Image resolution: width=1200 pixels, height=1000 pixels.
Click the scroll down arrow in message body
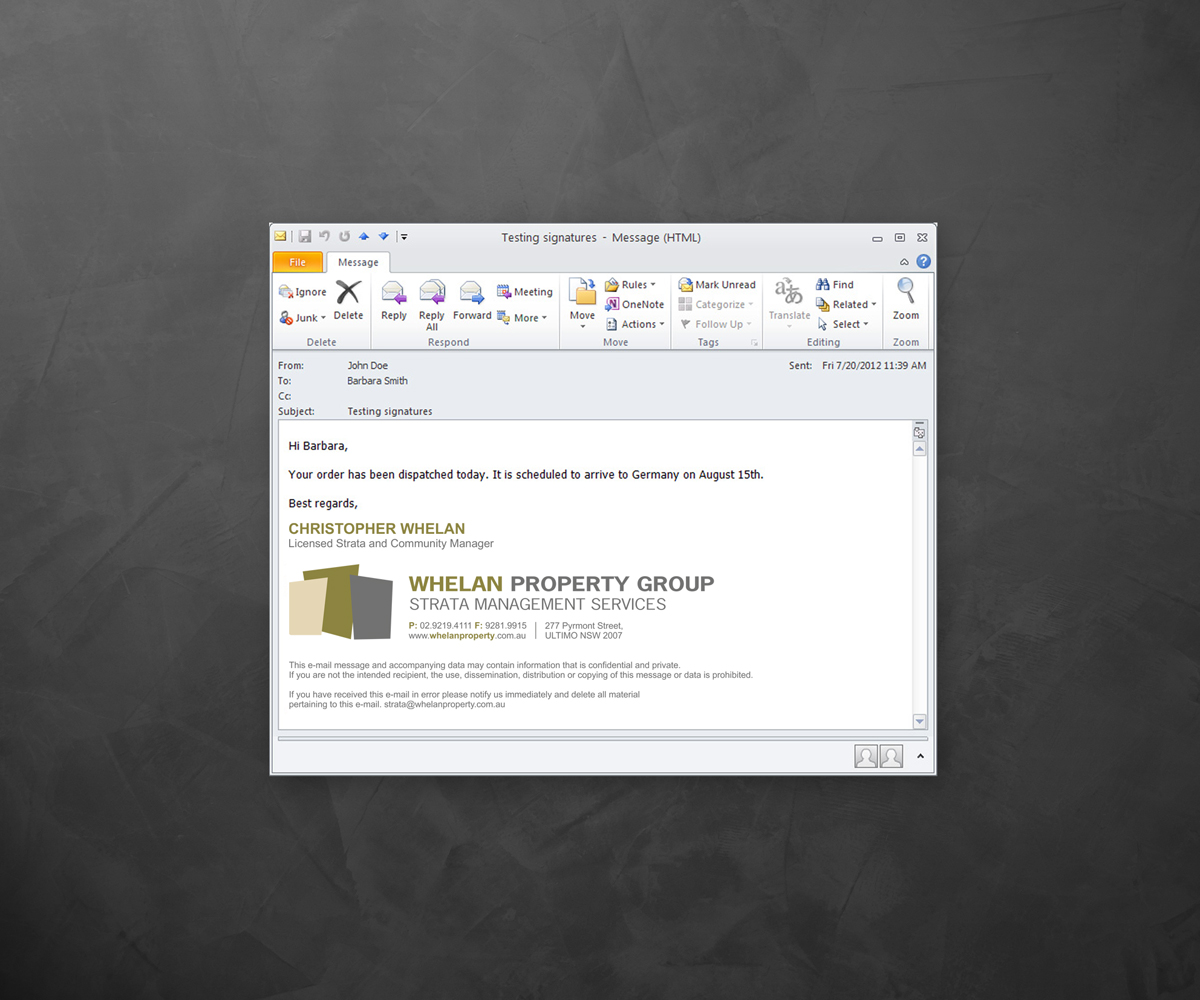[920, 722]
